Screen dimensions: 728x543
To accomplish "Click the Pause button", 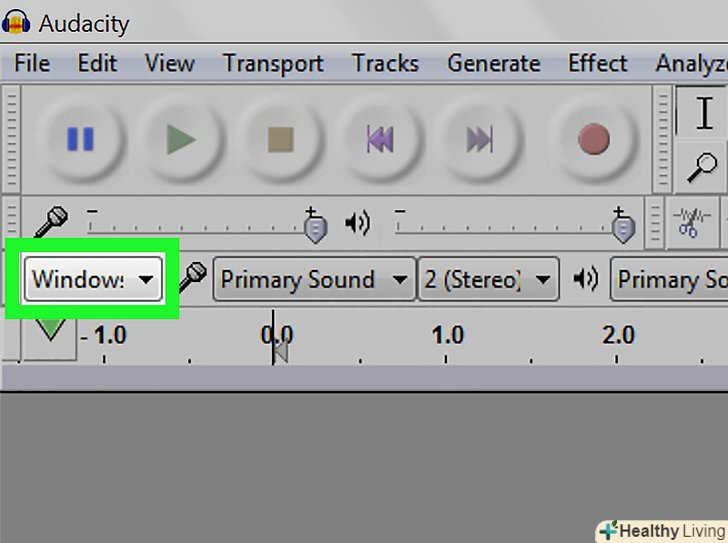I will pos(80,139).
